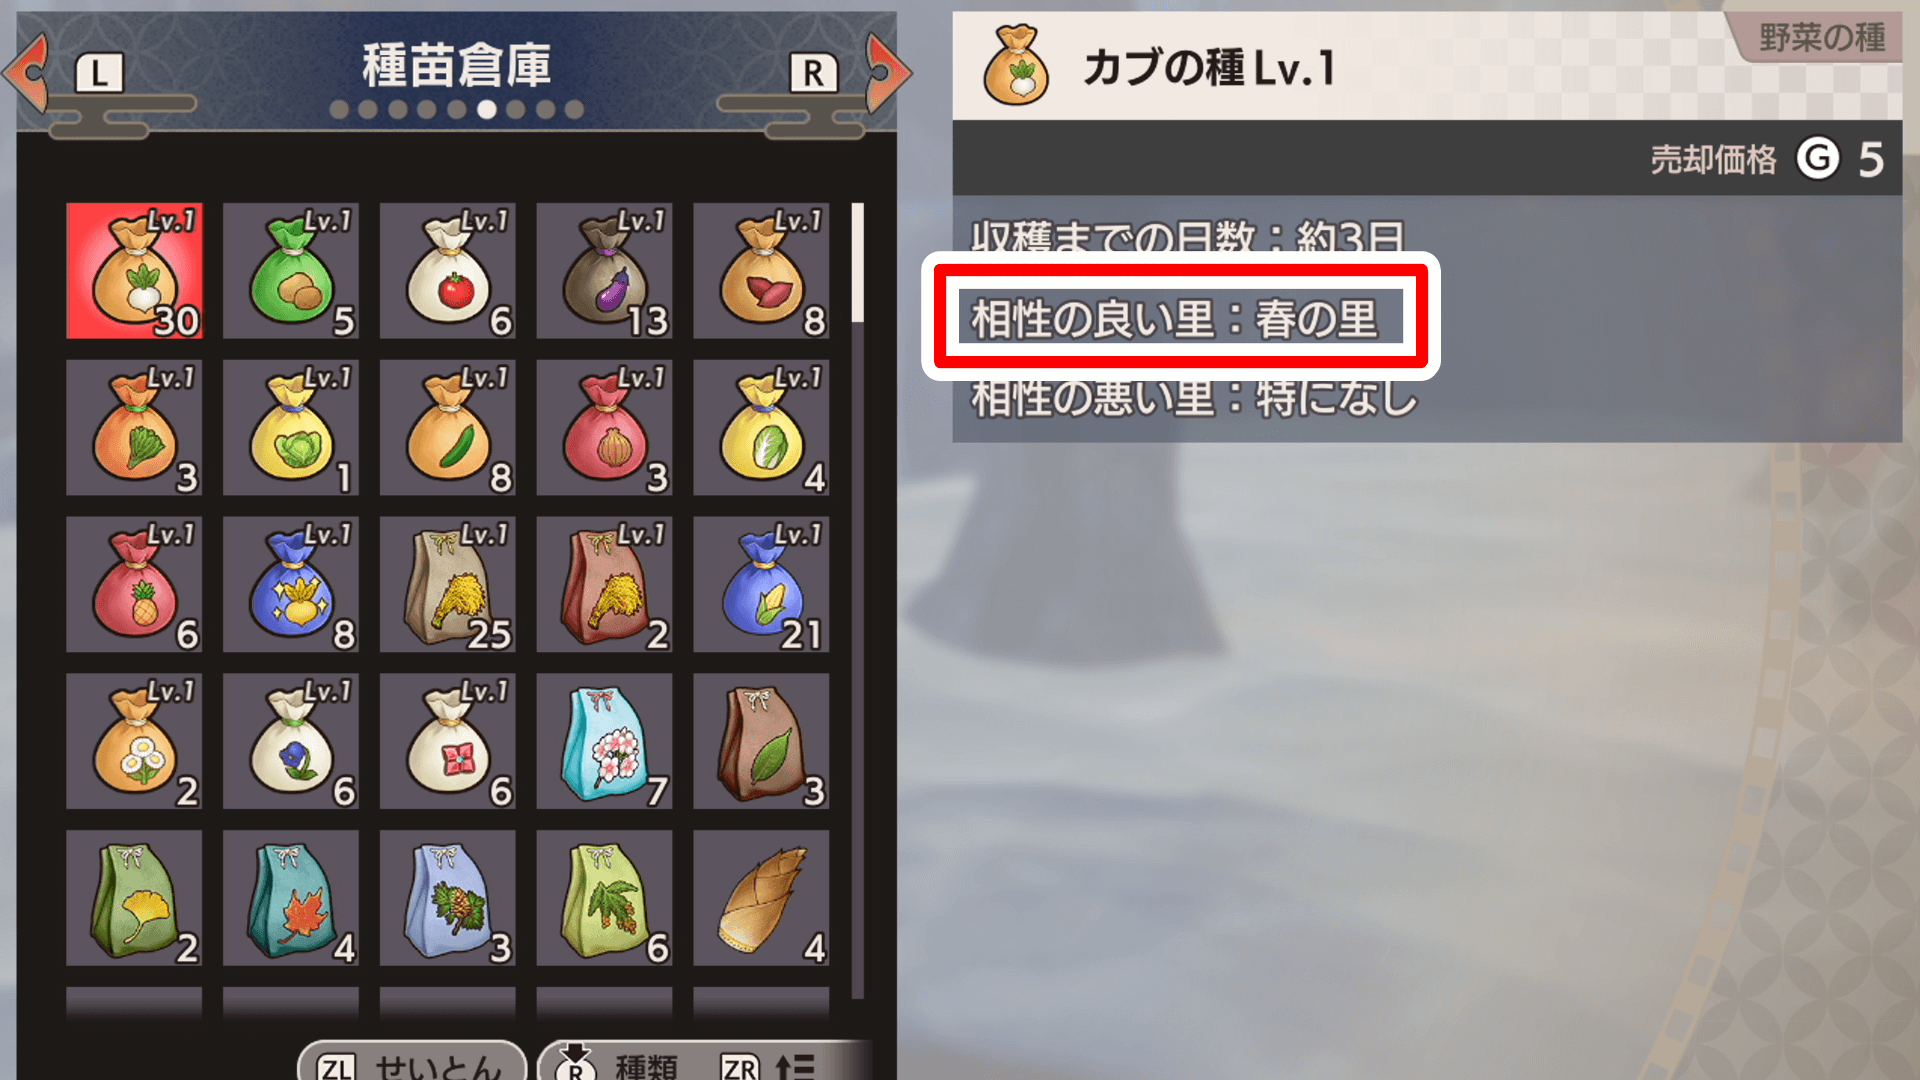
Task: Pick the eggplant seed bag with 13
Action: [604, 271]
